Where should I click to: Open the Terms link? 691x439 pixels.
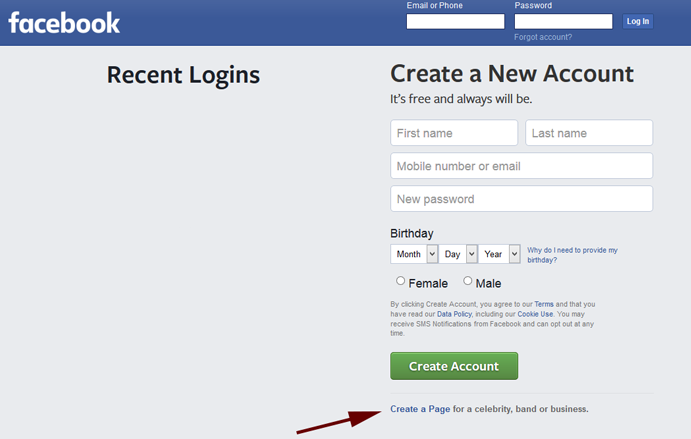(x=544, y=304)
